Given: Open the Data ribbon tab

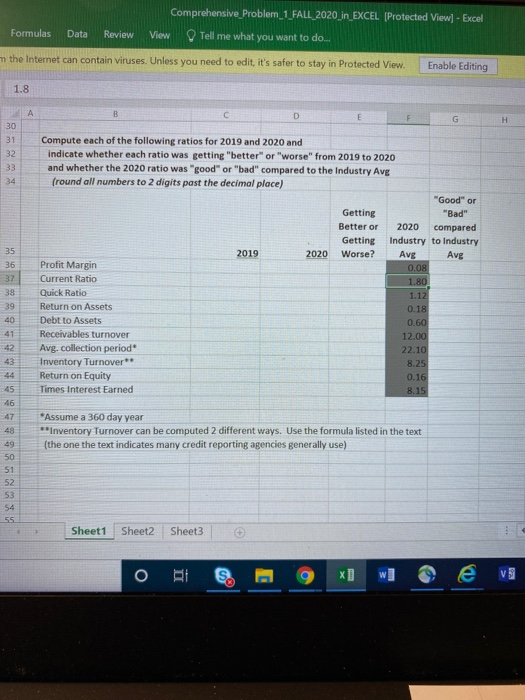Looking at the screenshot, I should [77, 34].
